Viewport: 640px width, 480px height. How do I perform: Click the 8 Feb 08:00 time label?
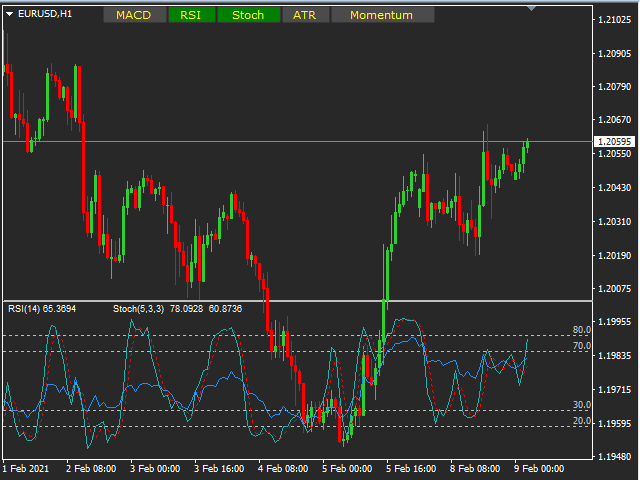[x=475, y=469]
